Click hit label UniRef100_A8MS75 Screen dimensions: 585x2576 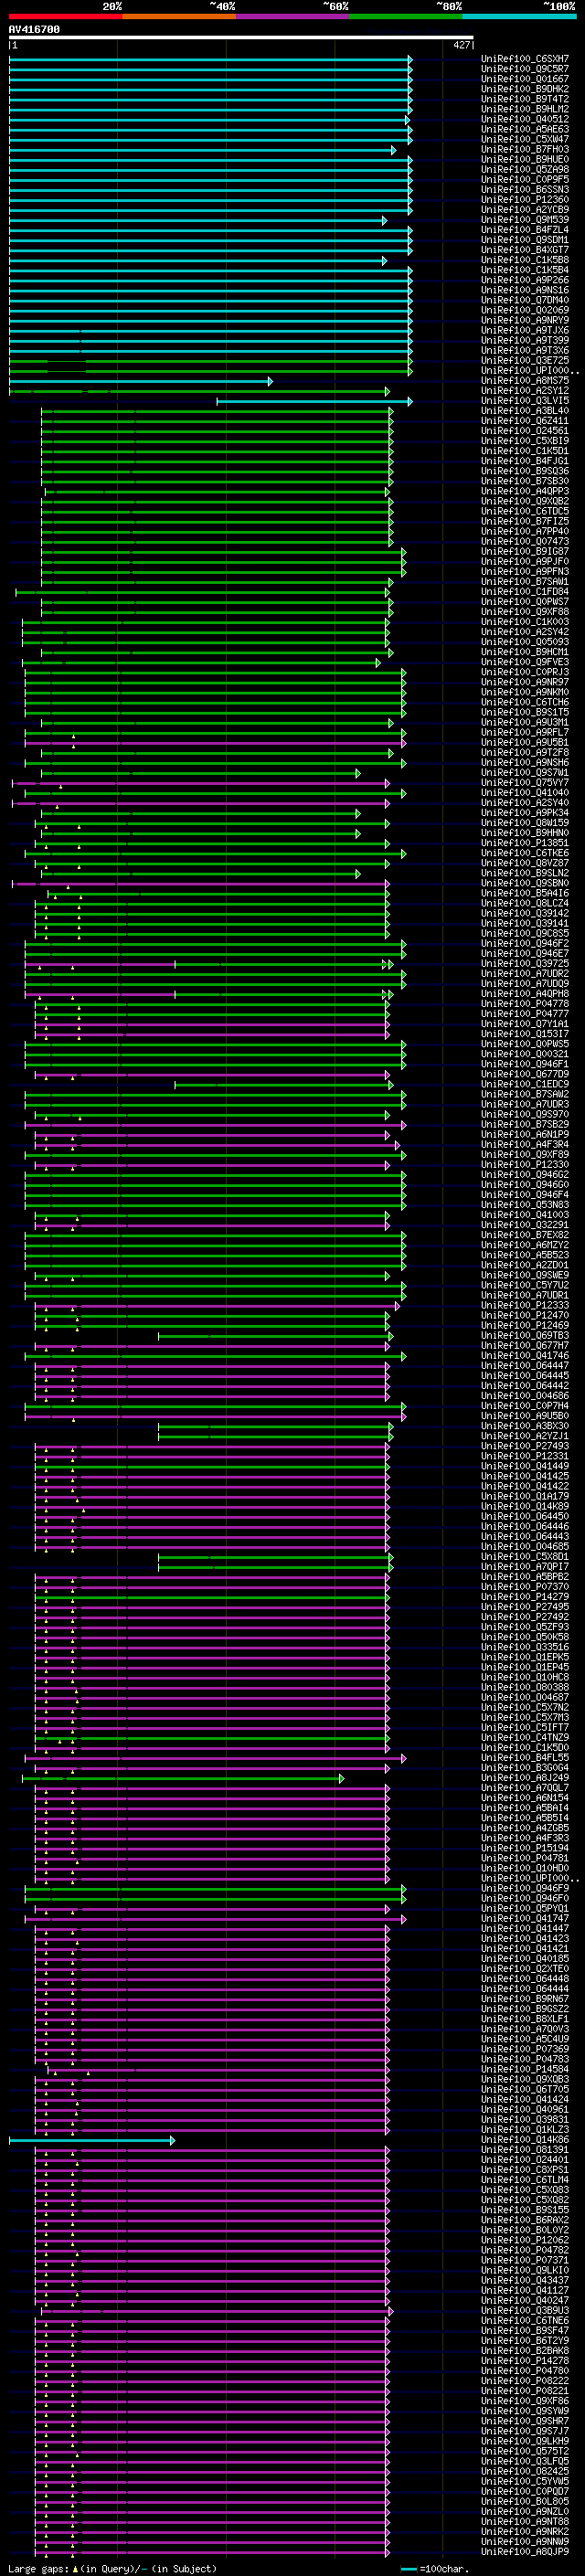[x=525, y=381]
